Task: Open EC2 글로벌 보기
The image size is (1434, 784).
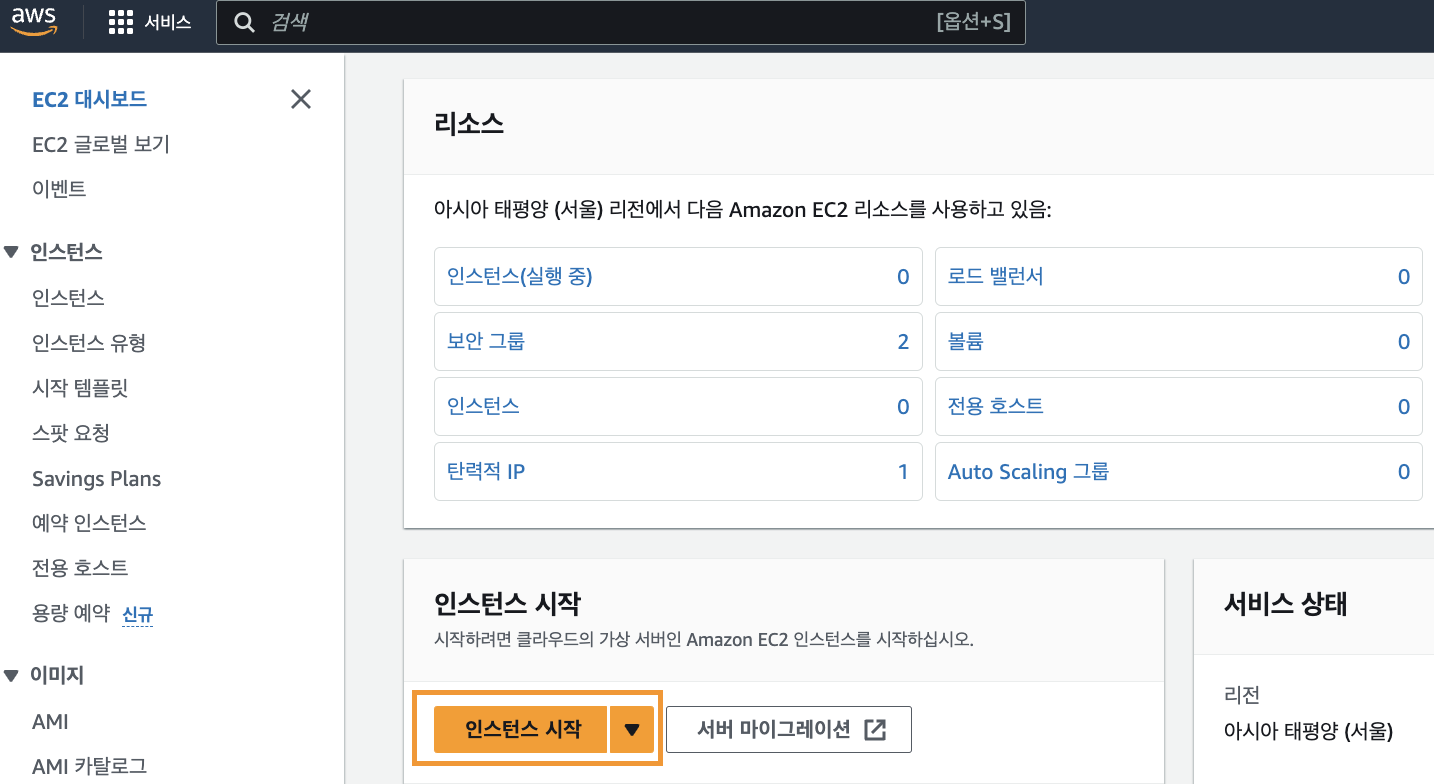Action: (x=101, y=144)
